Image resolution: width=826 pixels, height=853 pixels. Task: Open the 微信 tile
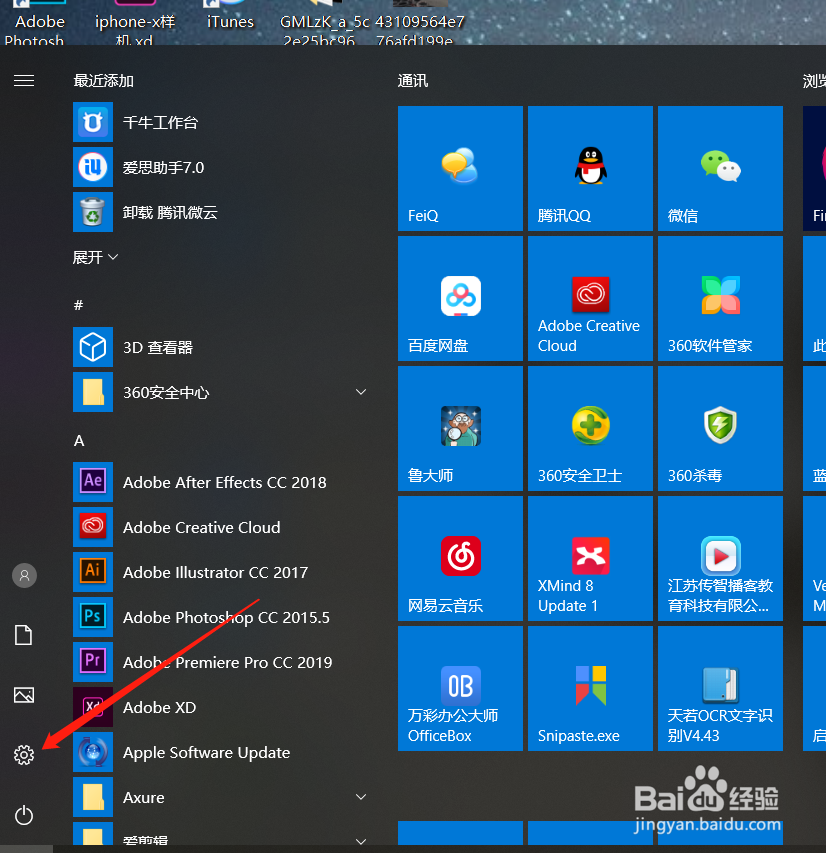coord(720,168)
